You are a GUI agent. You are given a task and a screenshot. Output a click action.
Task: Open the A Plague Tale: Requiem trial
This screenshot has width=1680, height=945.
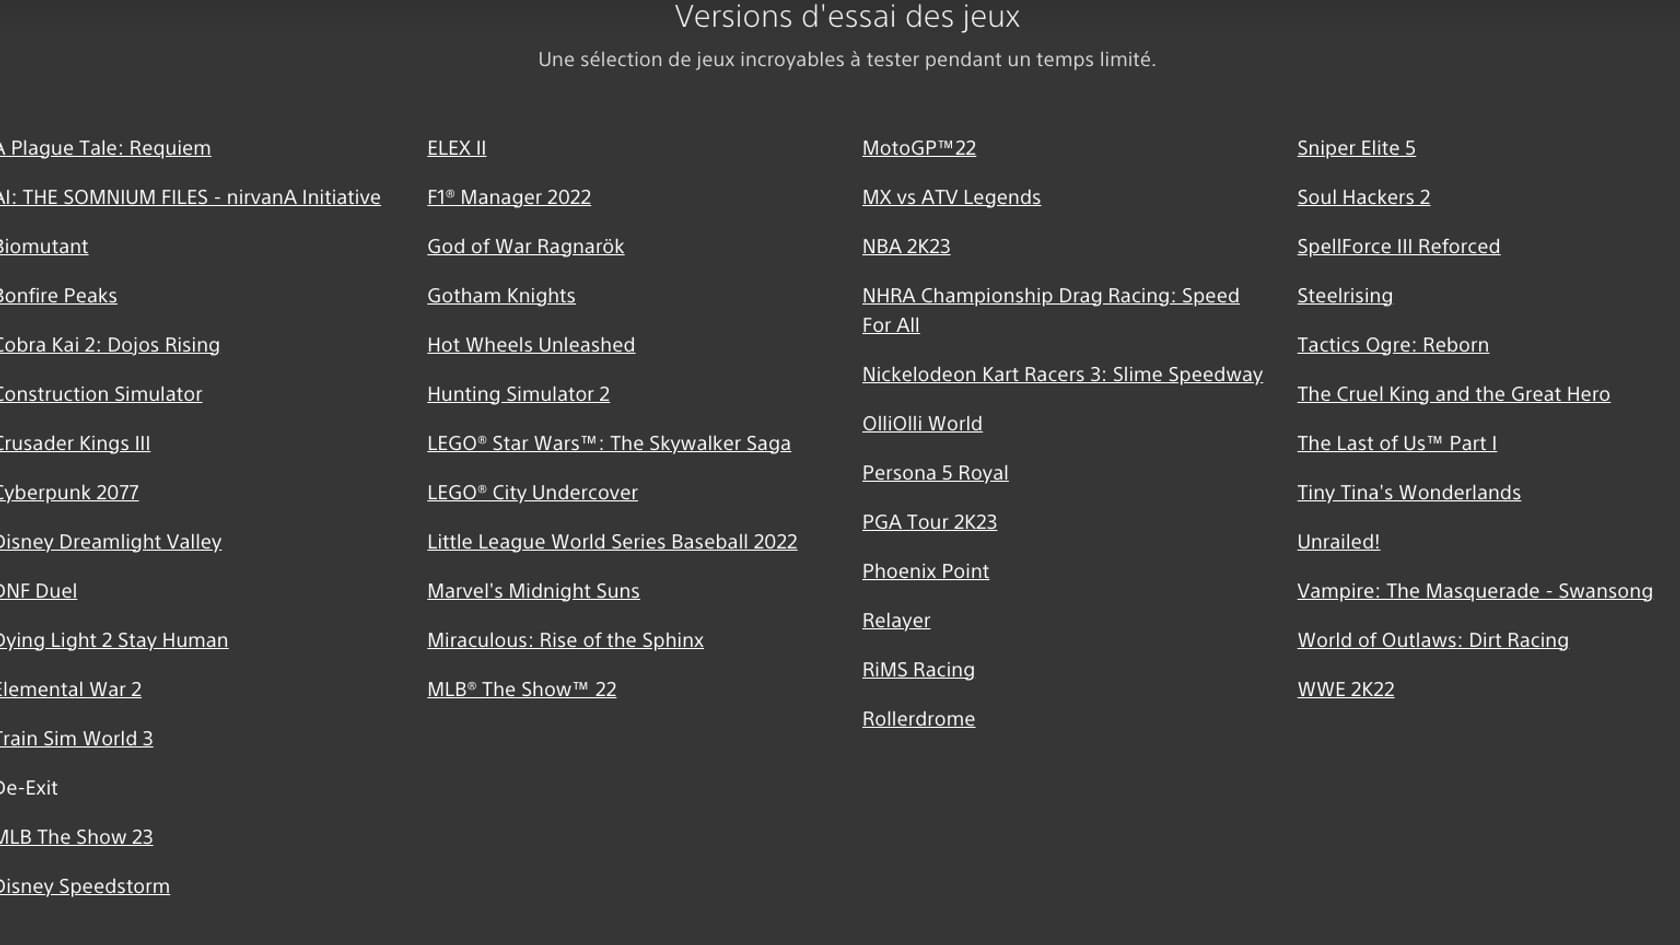point(105,148)
